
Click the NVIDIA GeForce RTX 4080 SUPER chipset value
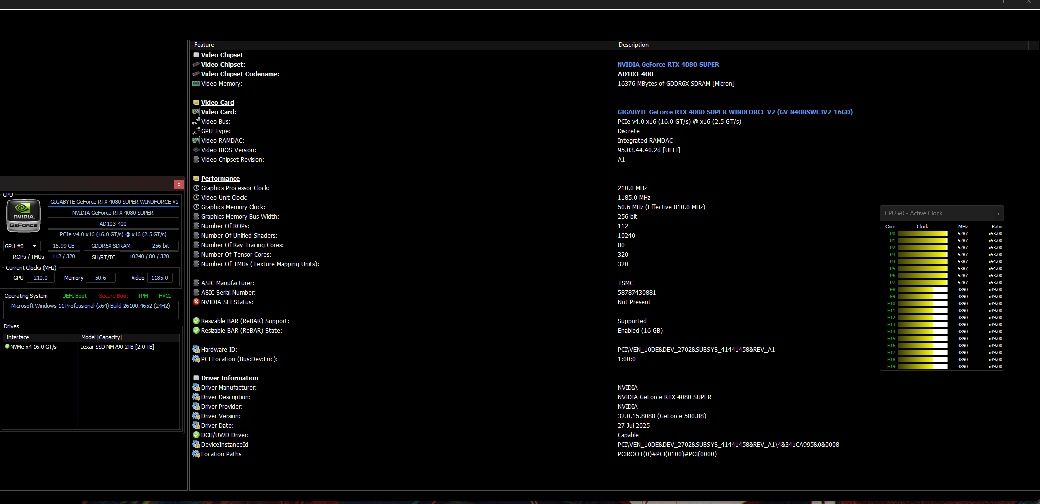pos(668,64)
